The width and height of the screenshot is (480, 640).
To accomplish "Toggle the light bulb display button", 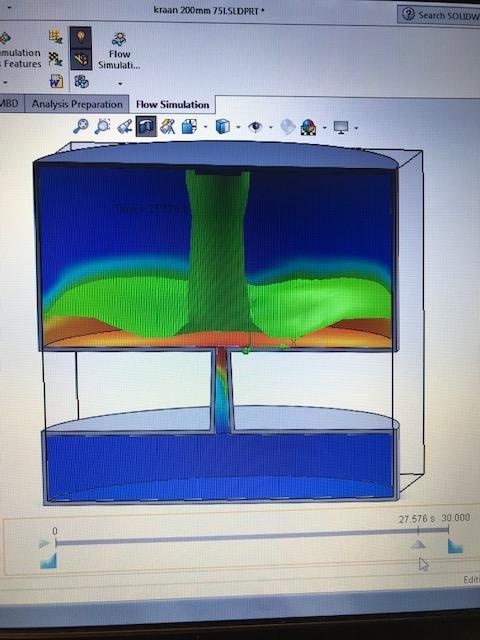I will (80, 37).
